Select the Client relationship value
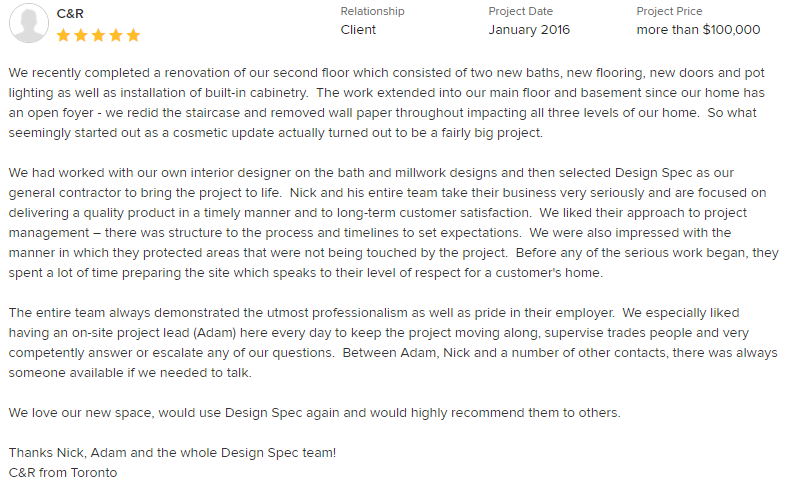Viewport: 802px width, 482px height. (x=358, y=30)
